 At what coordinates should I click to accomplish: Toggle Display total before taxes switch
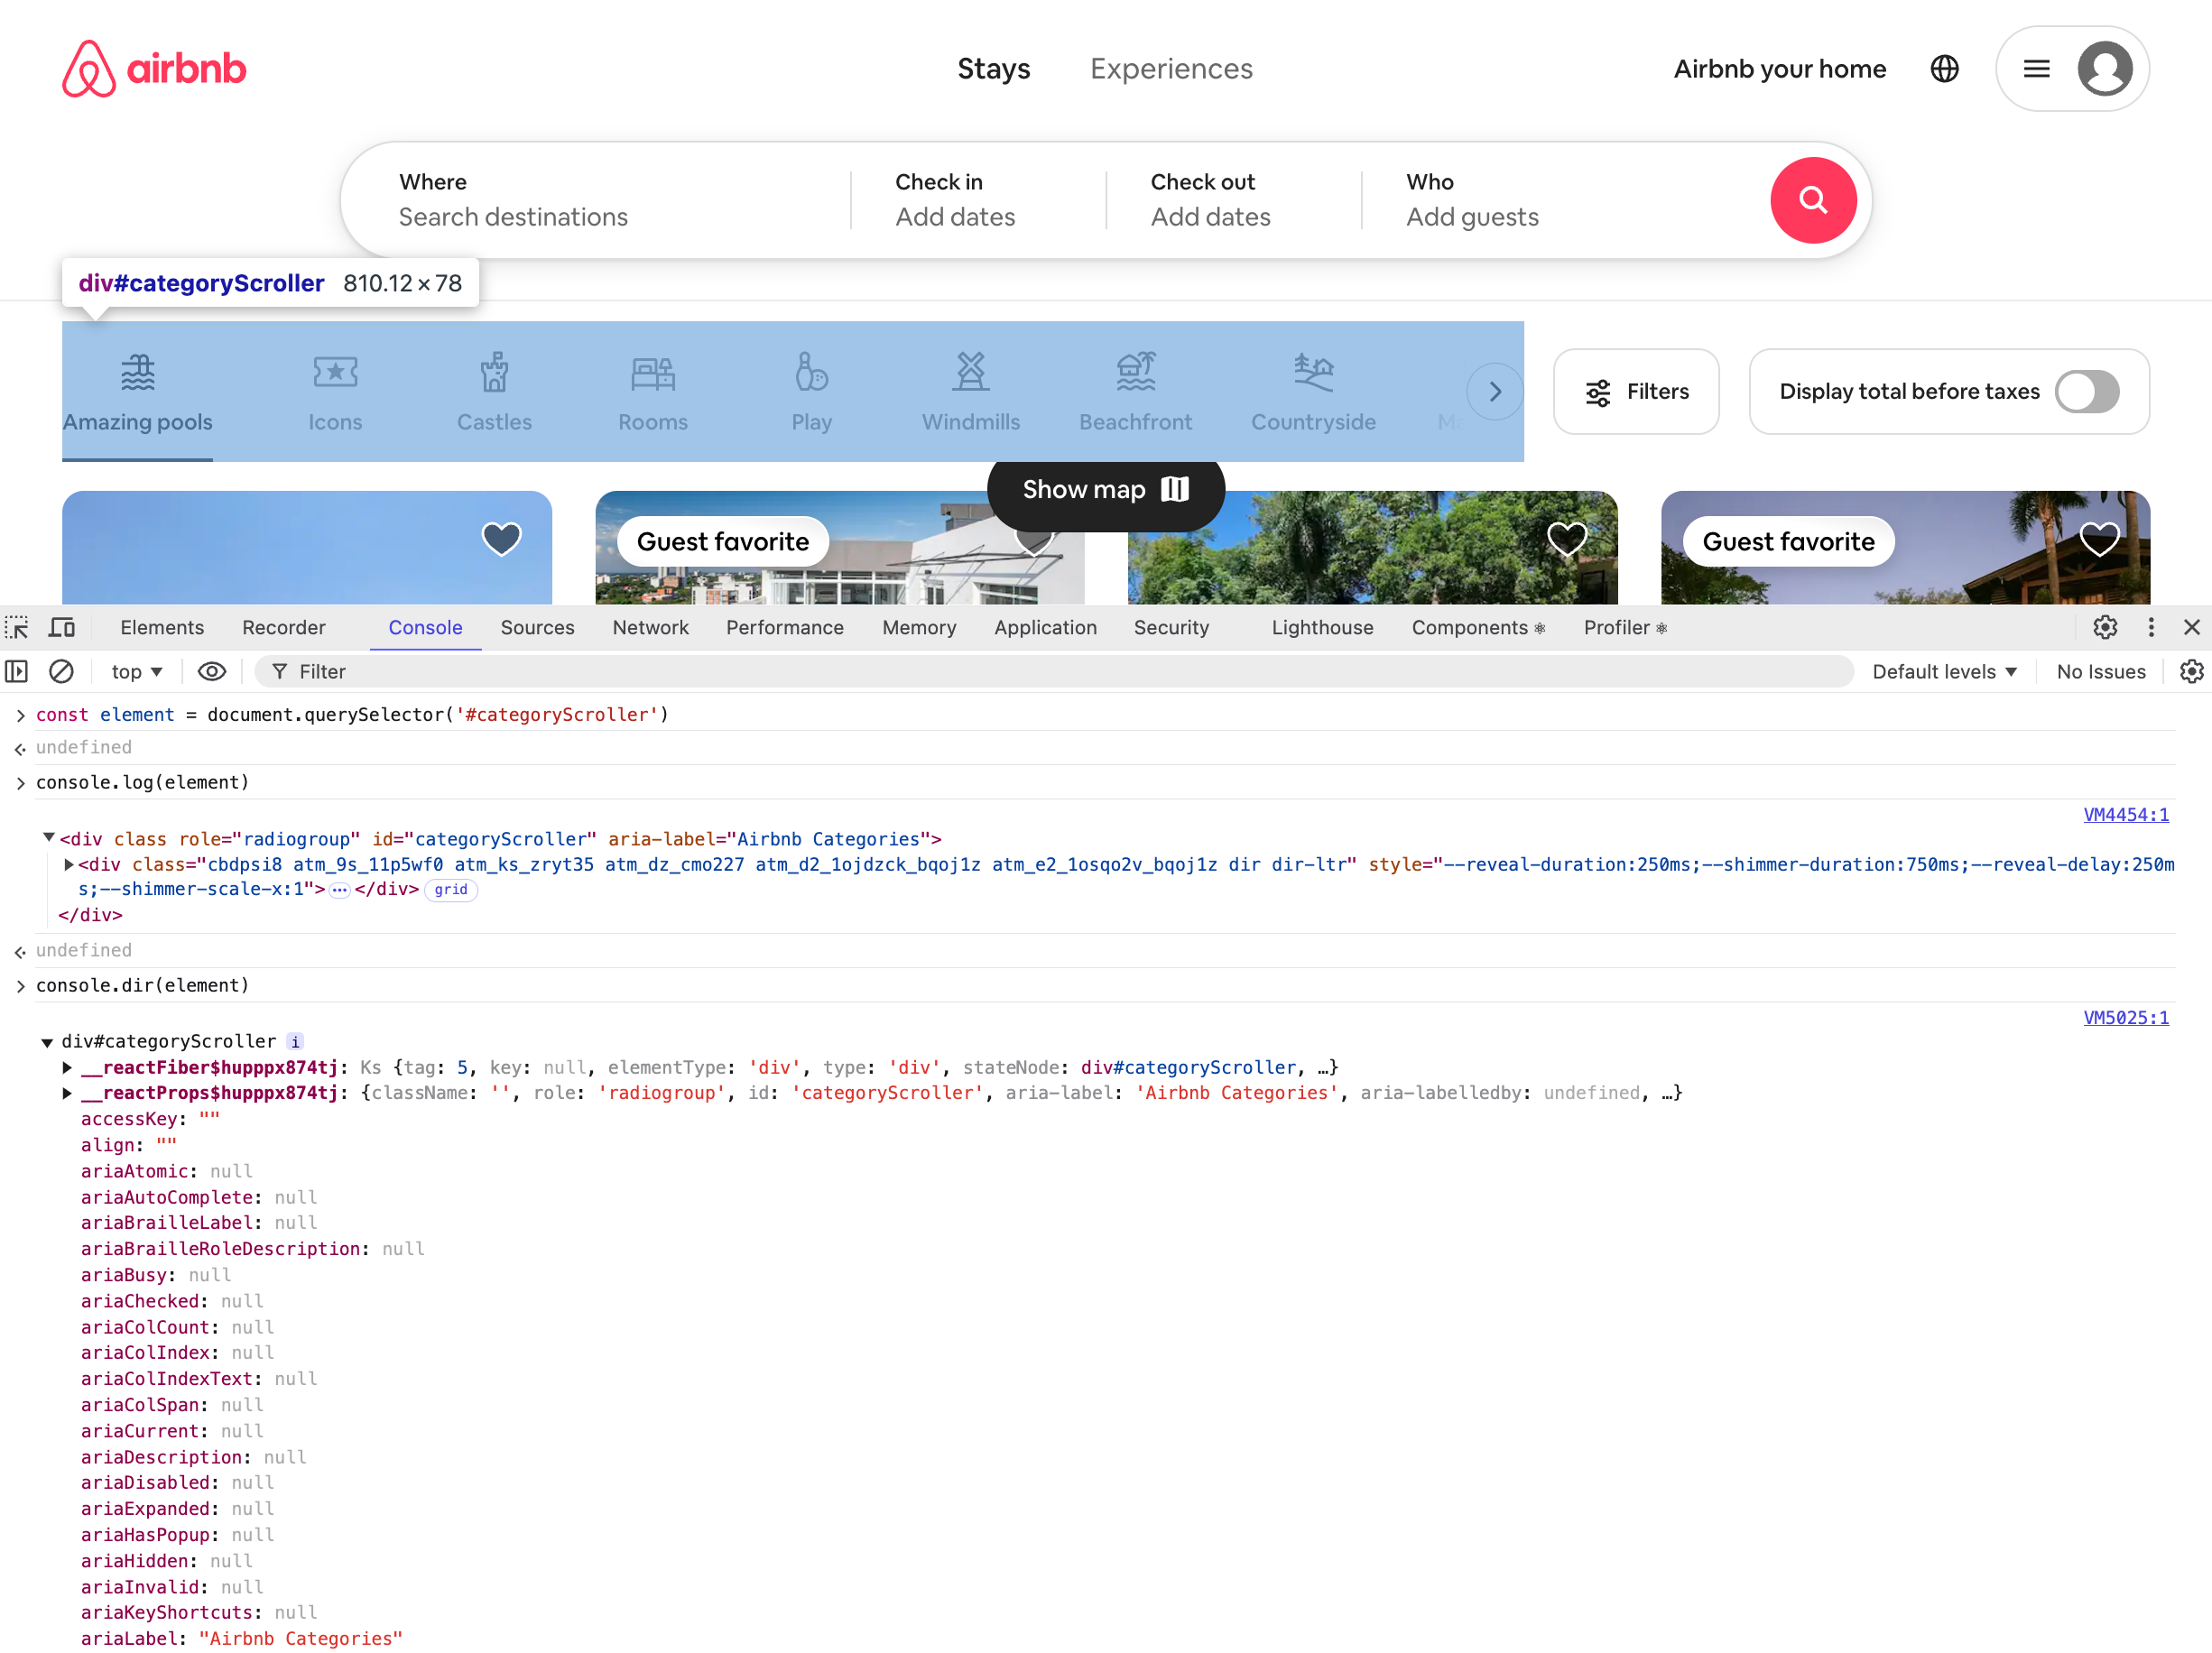(x=2086, y=391)
